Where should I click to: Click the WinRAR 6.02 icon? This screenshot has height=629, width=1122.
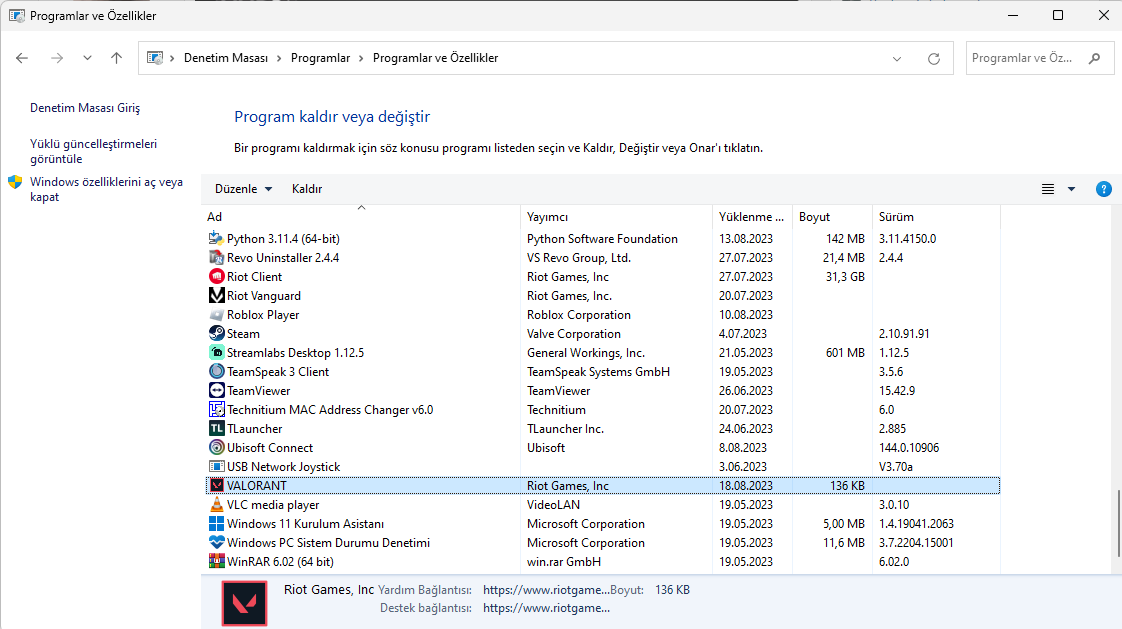(x=216, y=562)
